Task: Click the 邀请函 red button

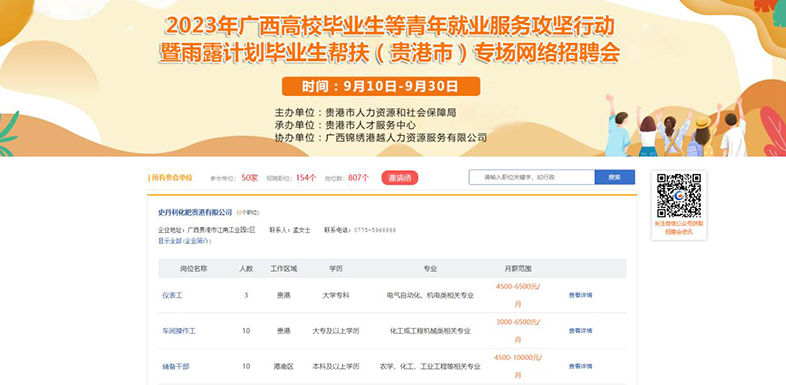Action: [400, 178]
